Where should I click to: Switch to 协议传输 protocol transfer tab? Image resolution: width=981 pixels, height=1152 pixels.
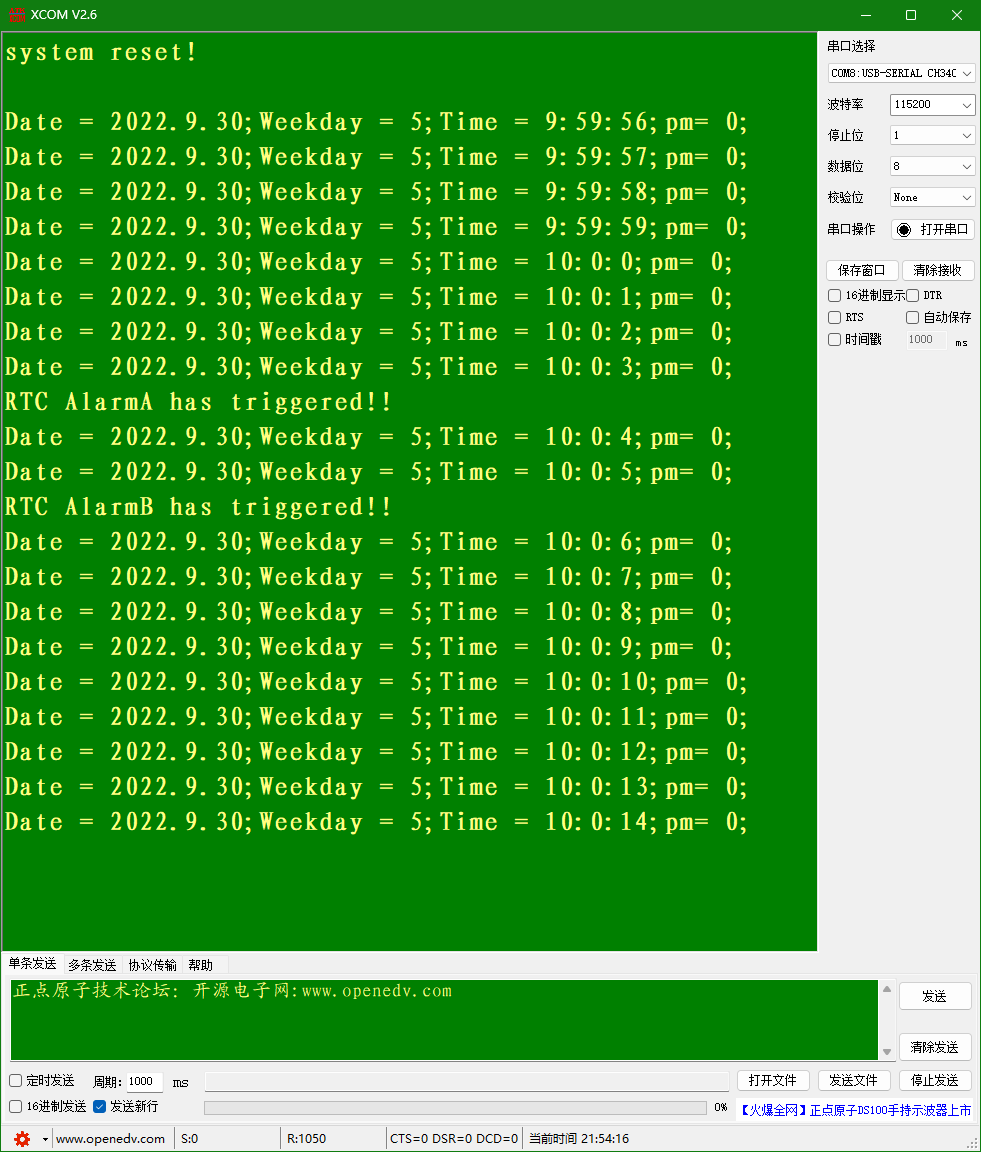click(x=152, y=965)
